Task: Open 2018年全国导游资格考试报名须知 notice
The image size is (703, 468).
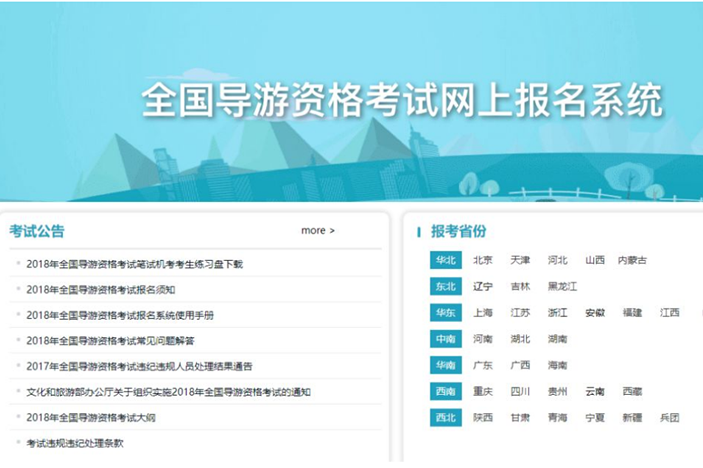Action: (101, 290)
